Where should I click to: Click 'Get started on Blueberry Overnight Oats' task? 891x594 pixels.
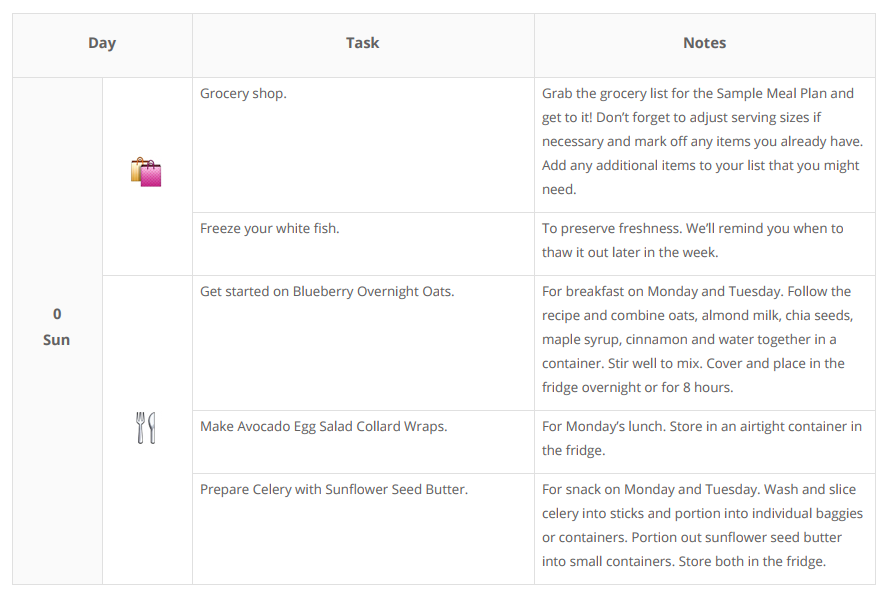click(x=327, y=292)
